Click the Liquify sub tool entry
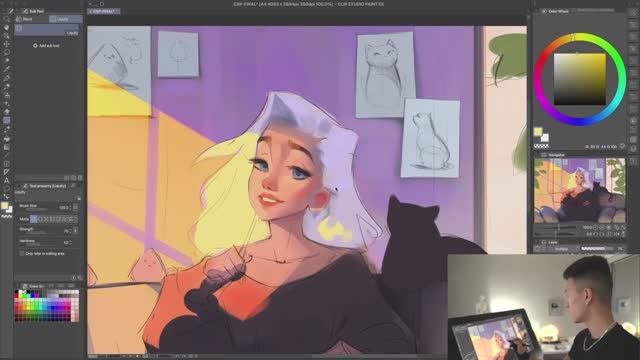 (47, 30)
